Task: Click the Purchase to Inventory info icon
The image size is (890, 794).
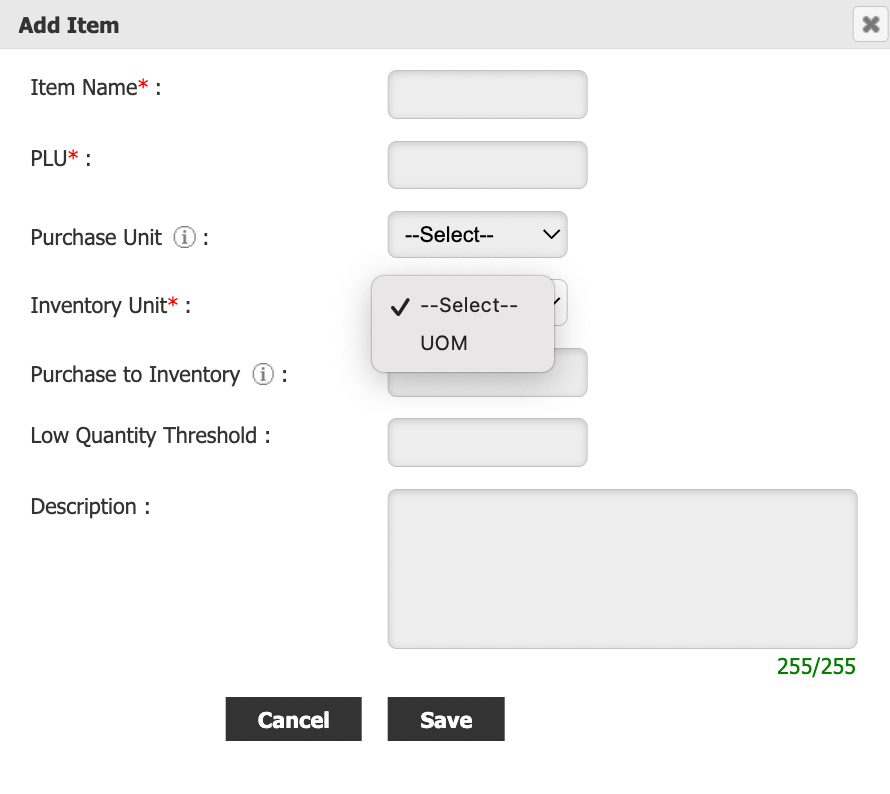Action: tap(263, 374)
